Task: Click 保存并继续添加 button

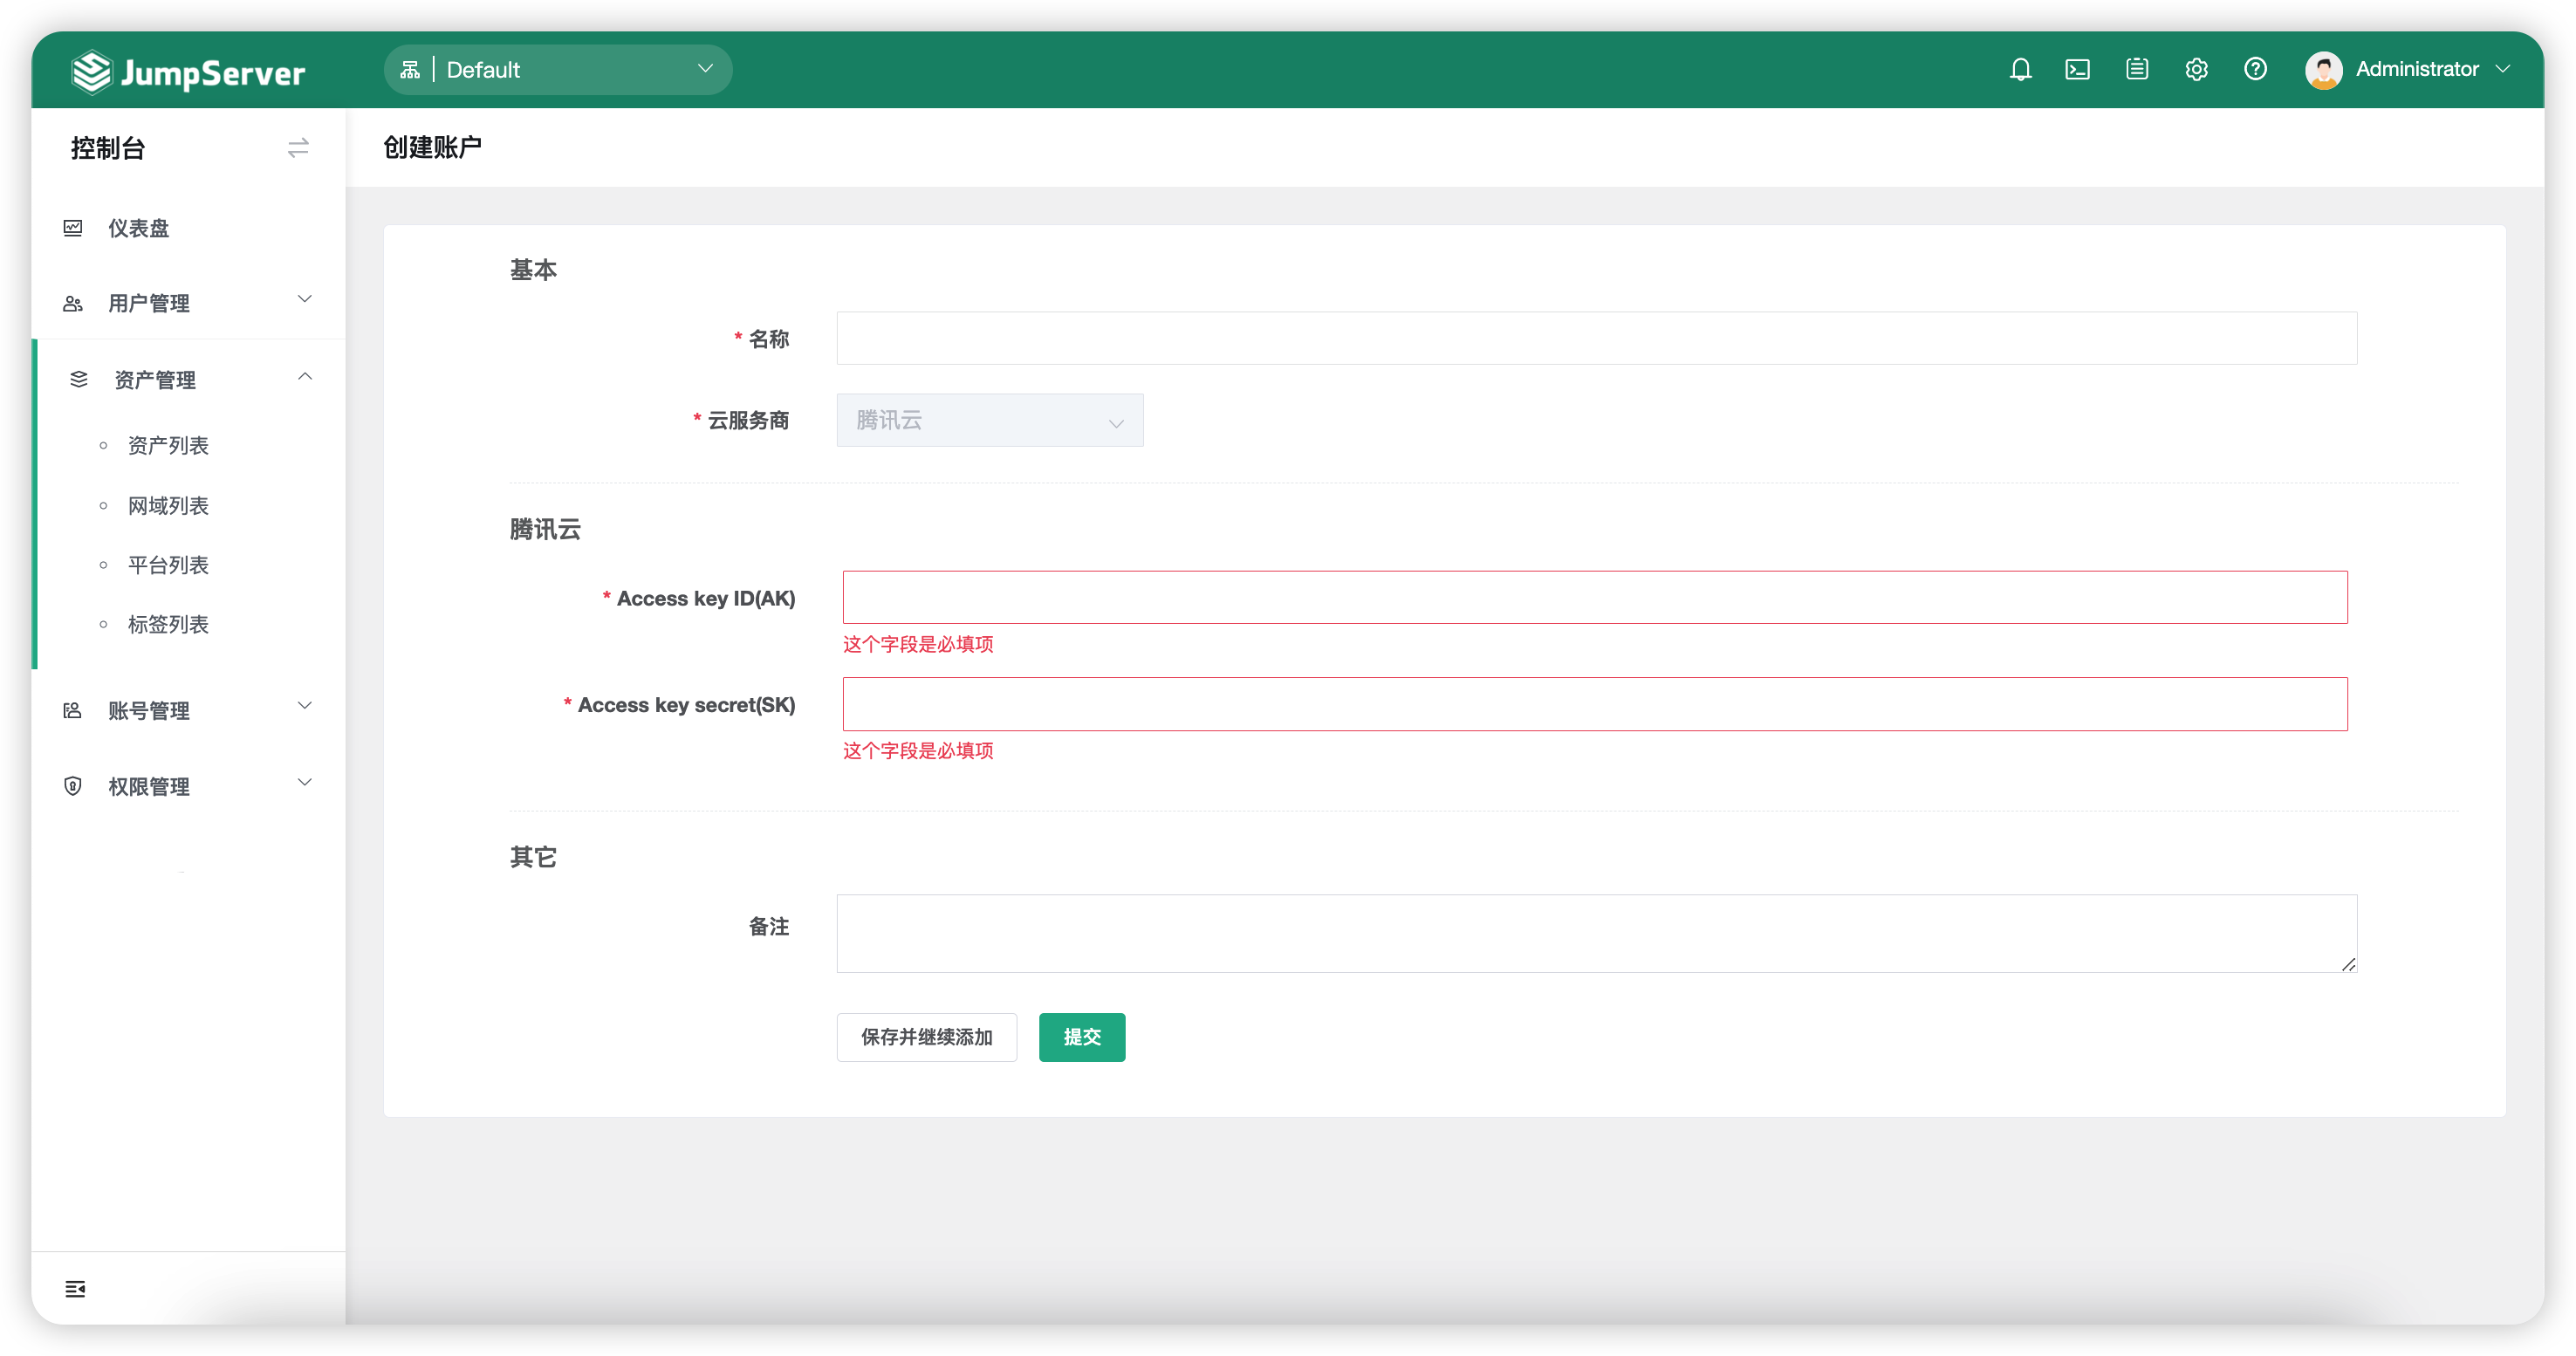Action: (926, 1037)
